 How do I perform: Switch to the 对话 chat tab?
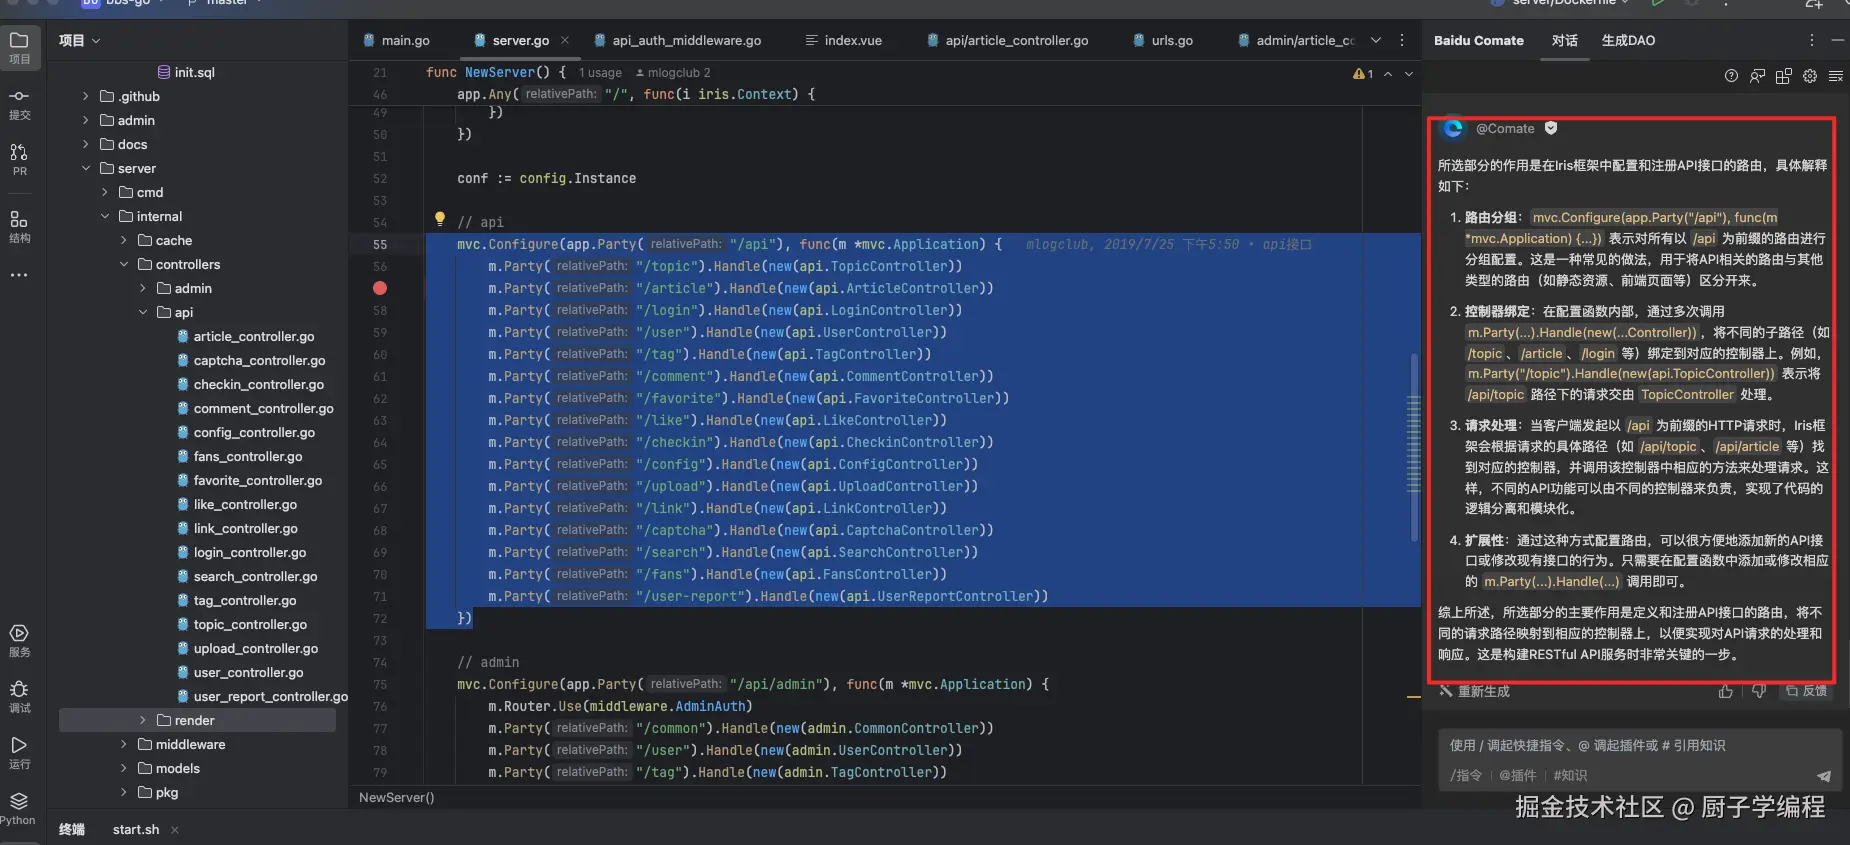click(1565, 41)
